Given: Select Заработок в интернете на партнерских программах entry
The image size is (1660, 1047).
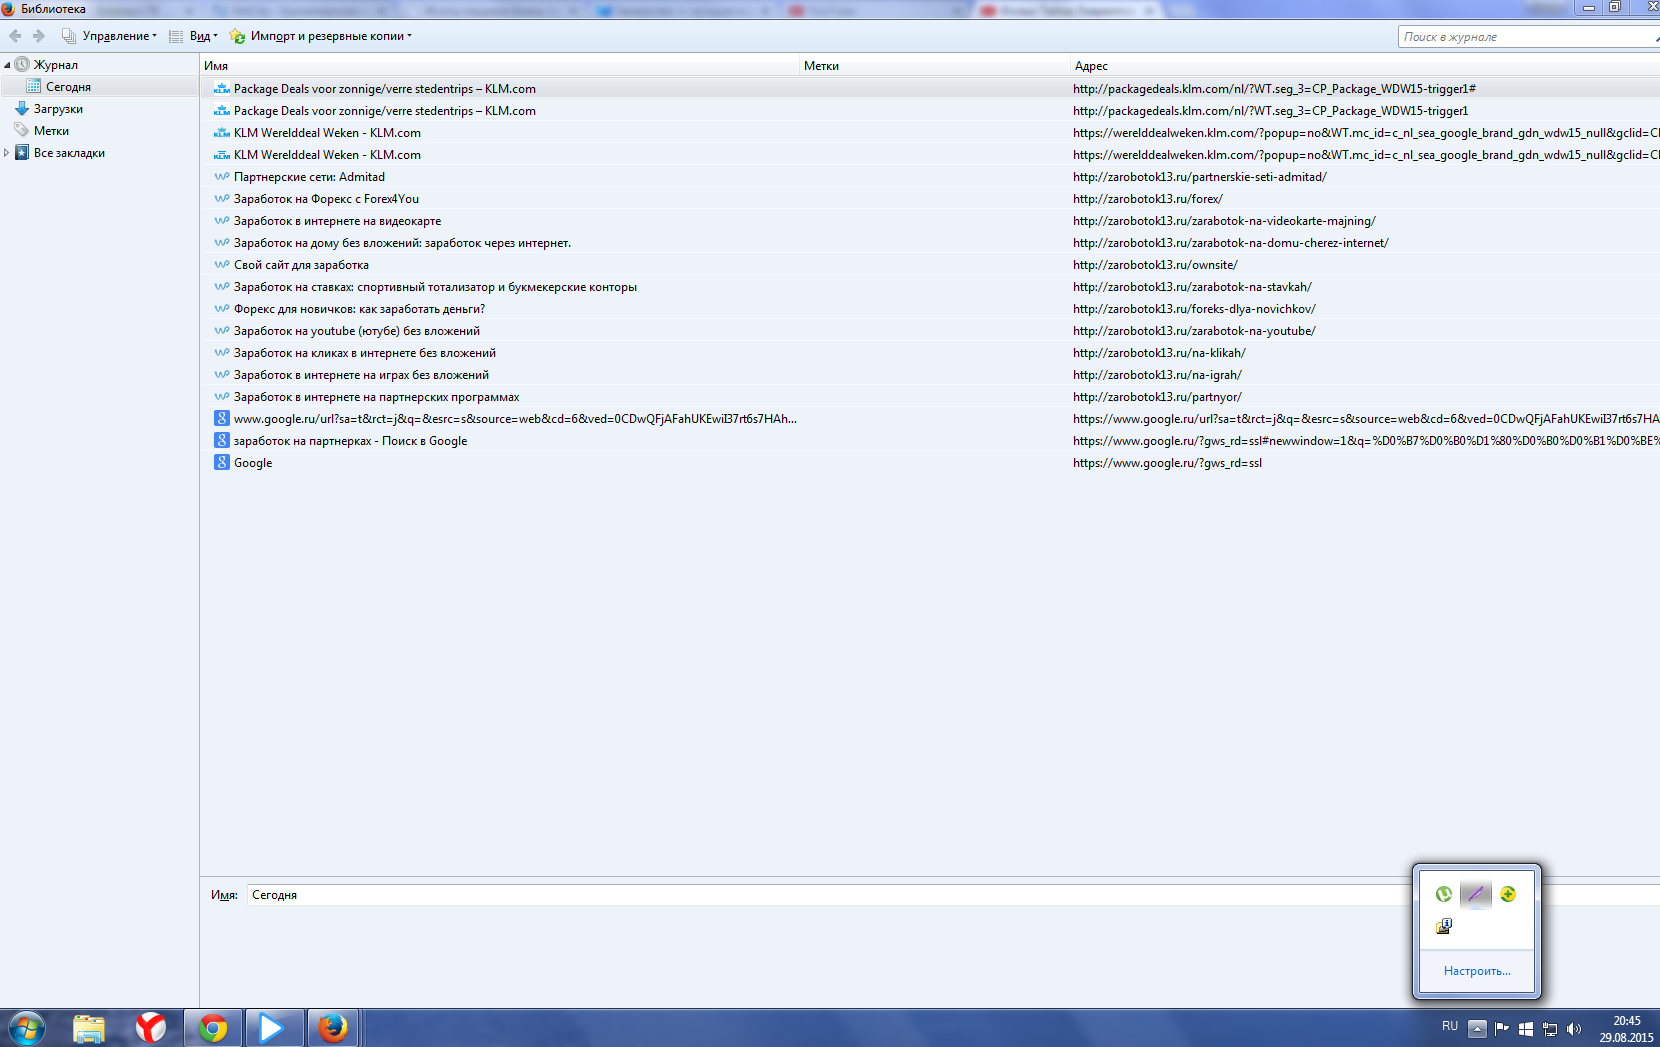Looking at the screenshot, I should pos(376,397).
